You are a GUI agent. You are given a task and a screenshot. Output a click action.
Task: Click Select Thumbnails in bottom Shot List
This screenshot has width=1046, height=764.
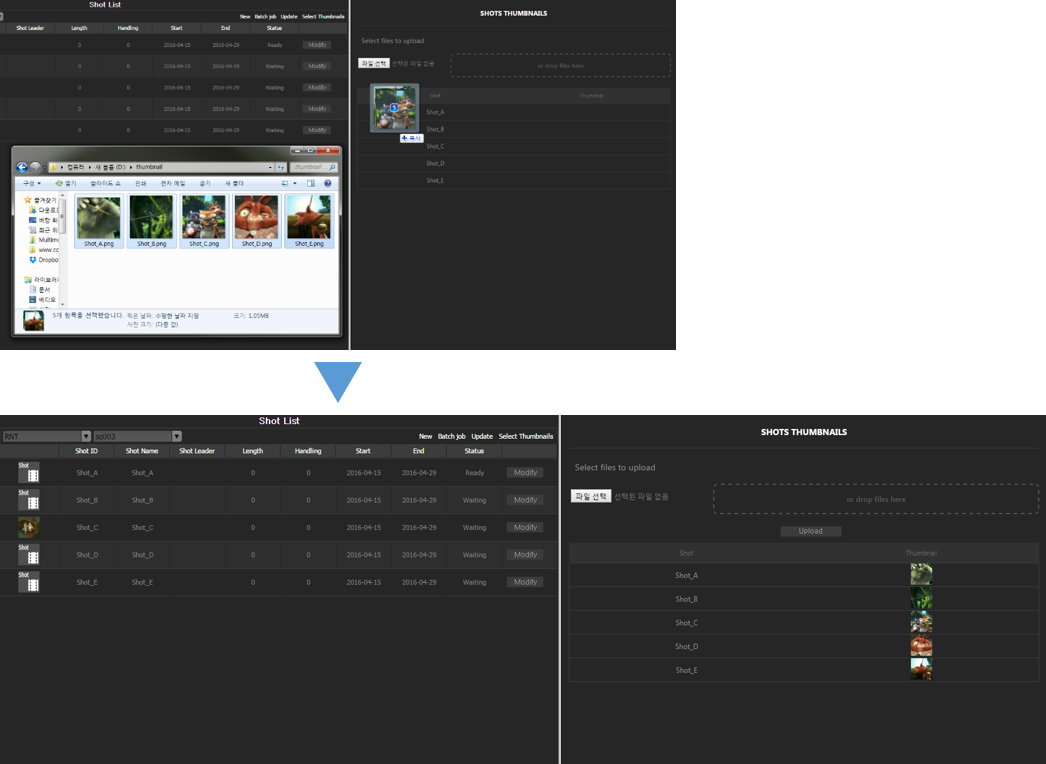(526, 437)
